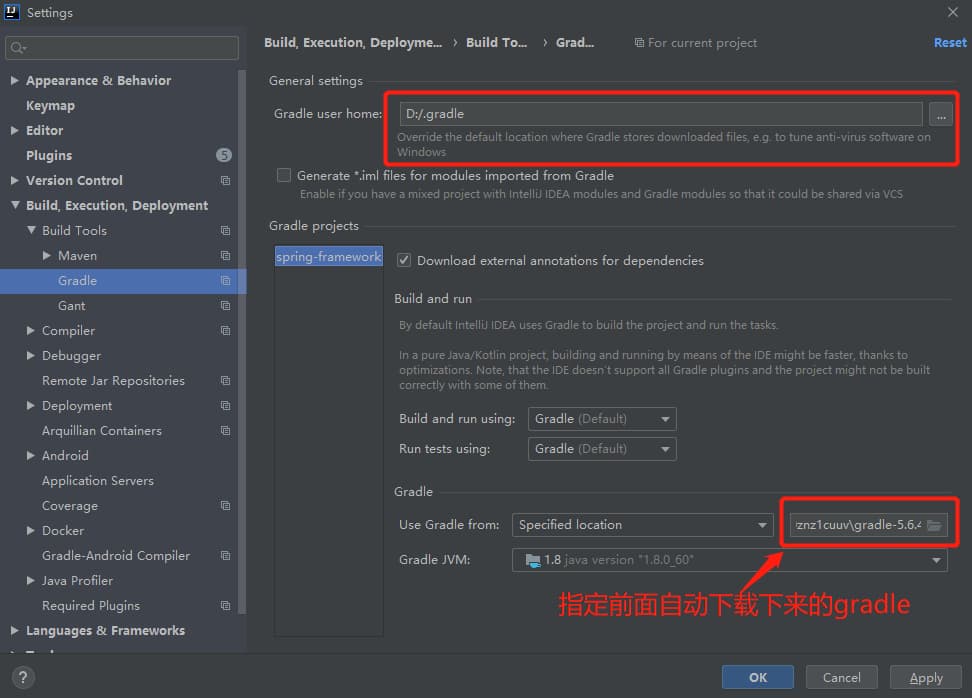
Task: Click the project-level icon beside Required Plugins
Action: tap(226, 606)
